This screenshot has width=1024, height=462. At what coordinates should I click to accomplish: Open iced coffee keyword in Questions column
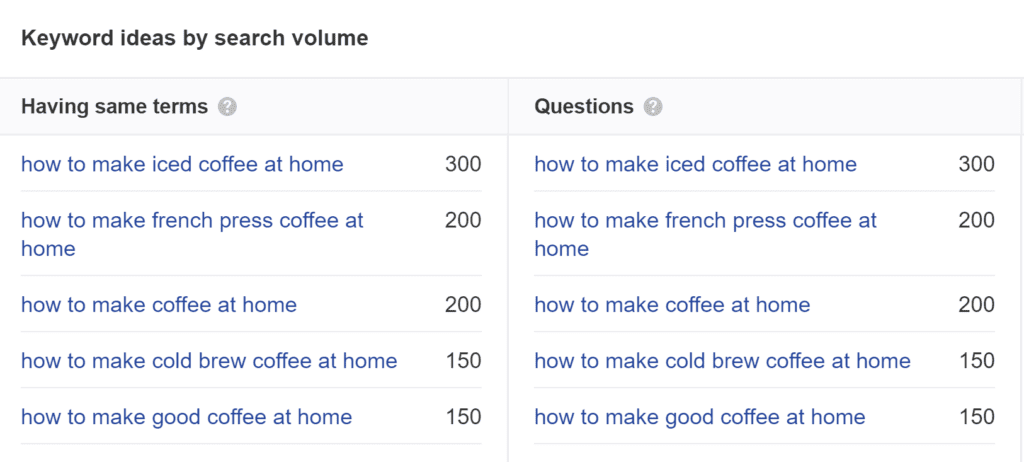[696, 164]
